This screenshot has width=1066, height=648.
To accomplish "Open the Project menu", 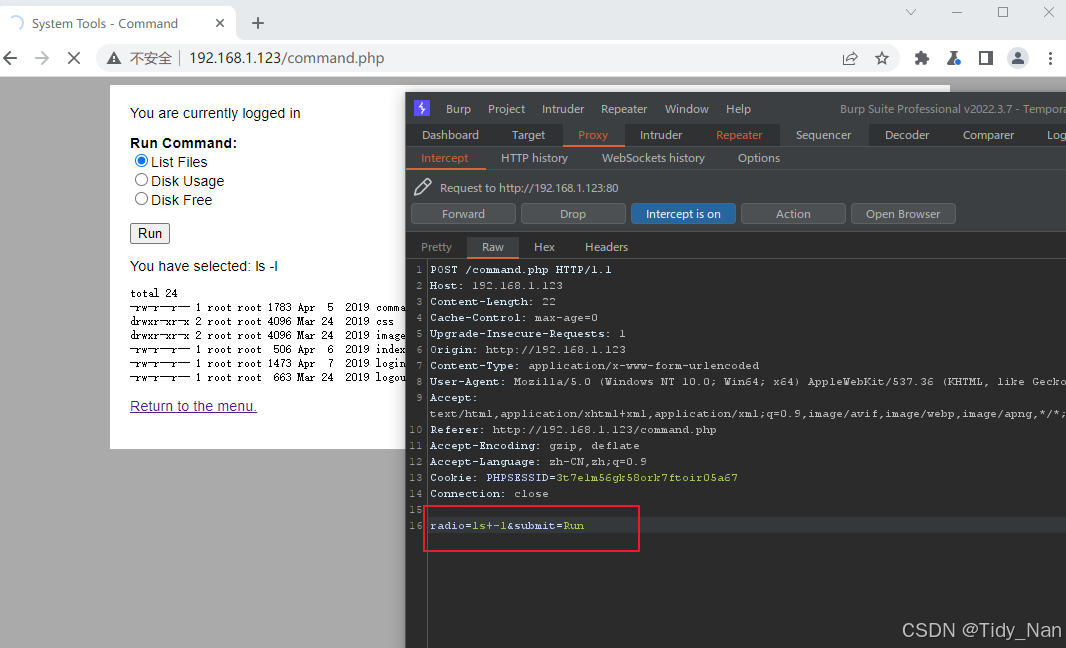I will (506, 109).
